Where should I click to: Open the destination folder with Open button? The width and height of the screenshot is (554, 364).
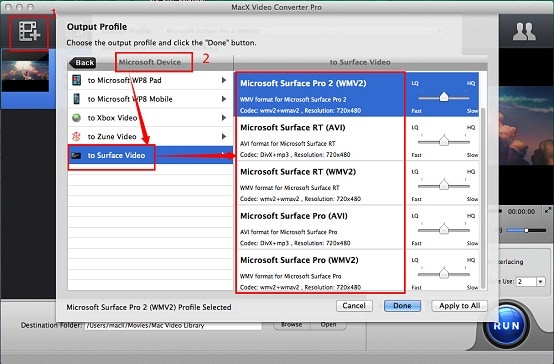pyautogui.click(x=328, y=325)
